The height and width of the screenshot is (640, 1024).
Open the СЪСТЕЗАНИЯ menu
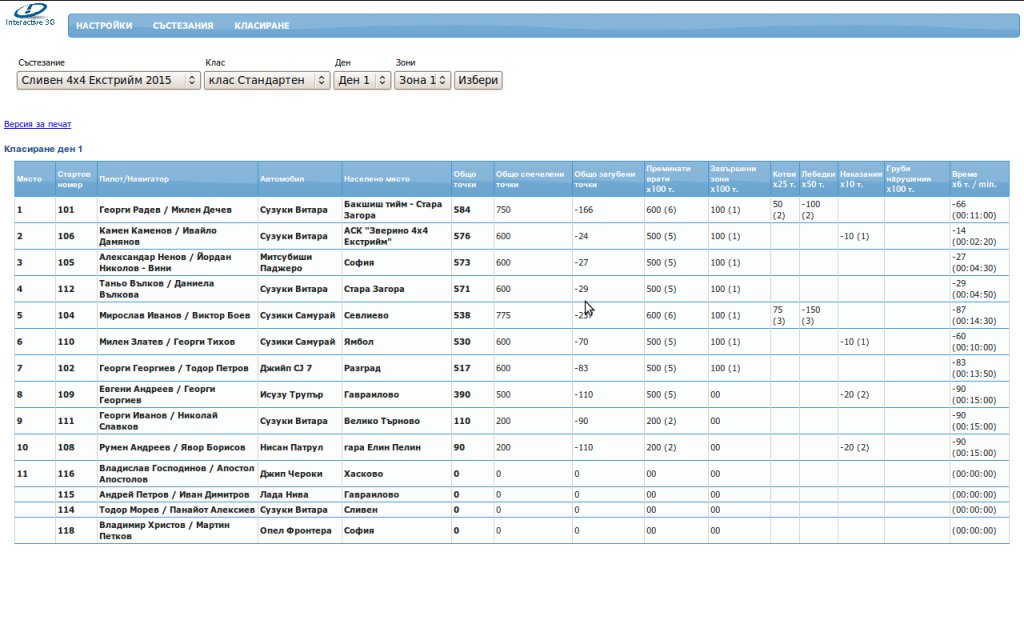183,26
